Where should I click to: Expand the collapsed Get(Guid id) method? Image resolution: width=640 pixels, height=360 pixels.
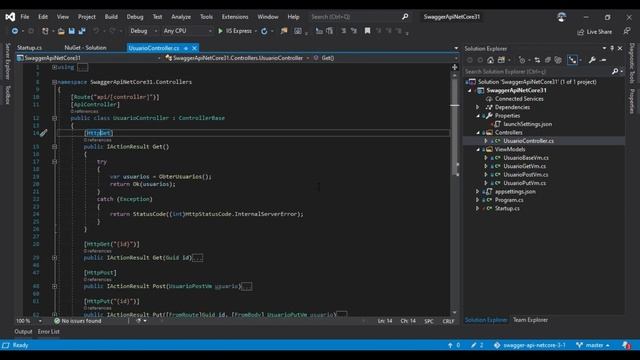tap(54, 258)
